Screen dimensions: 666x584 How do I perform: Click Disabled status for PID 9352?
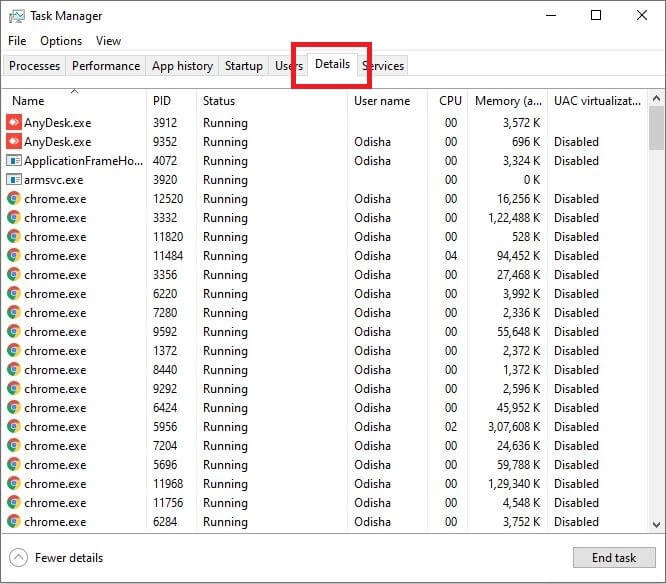tap(576, 141)
